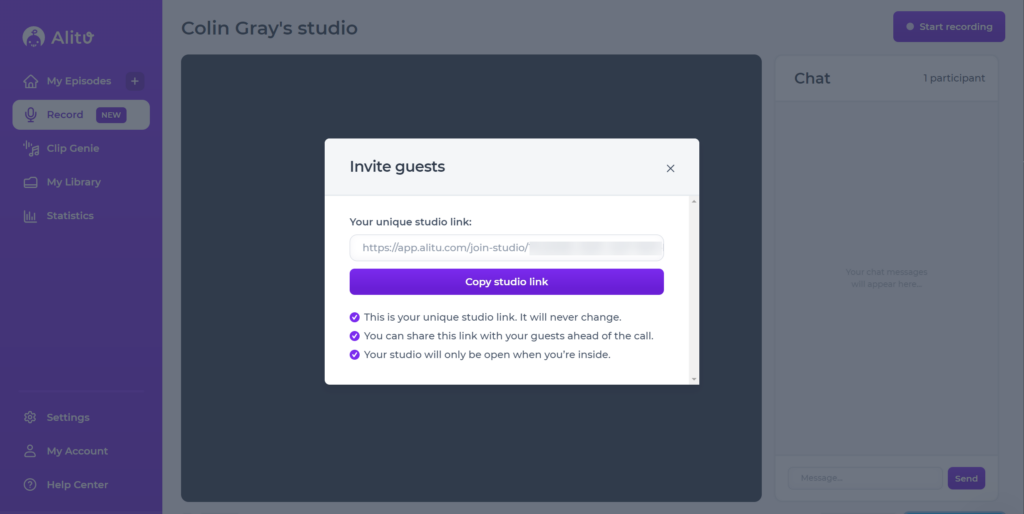The image size is (1024, 514).
Task: Send the chat message
Action: (966, 479)
